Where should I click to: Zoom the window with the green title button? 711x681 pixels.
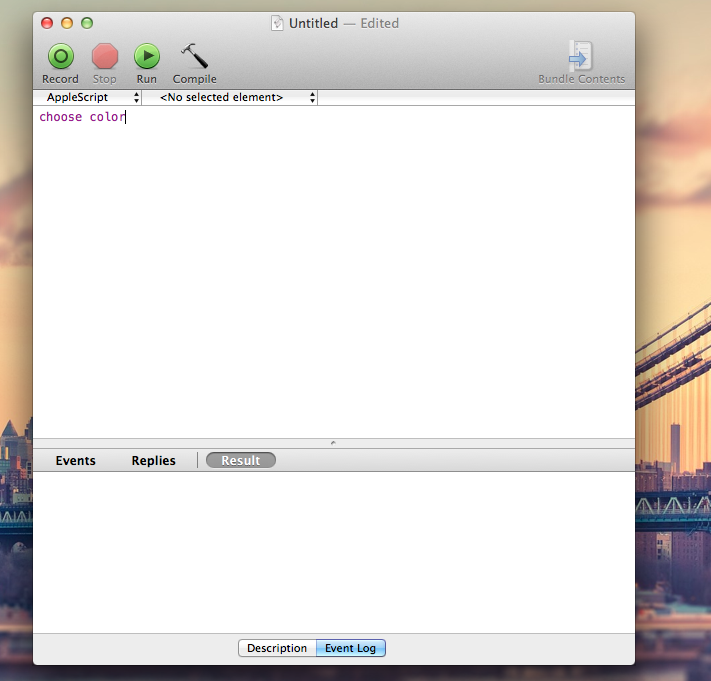[x=87, y=23]
